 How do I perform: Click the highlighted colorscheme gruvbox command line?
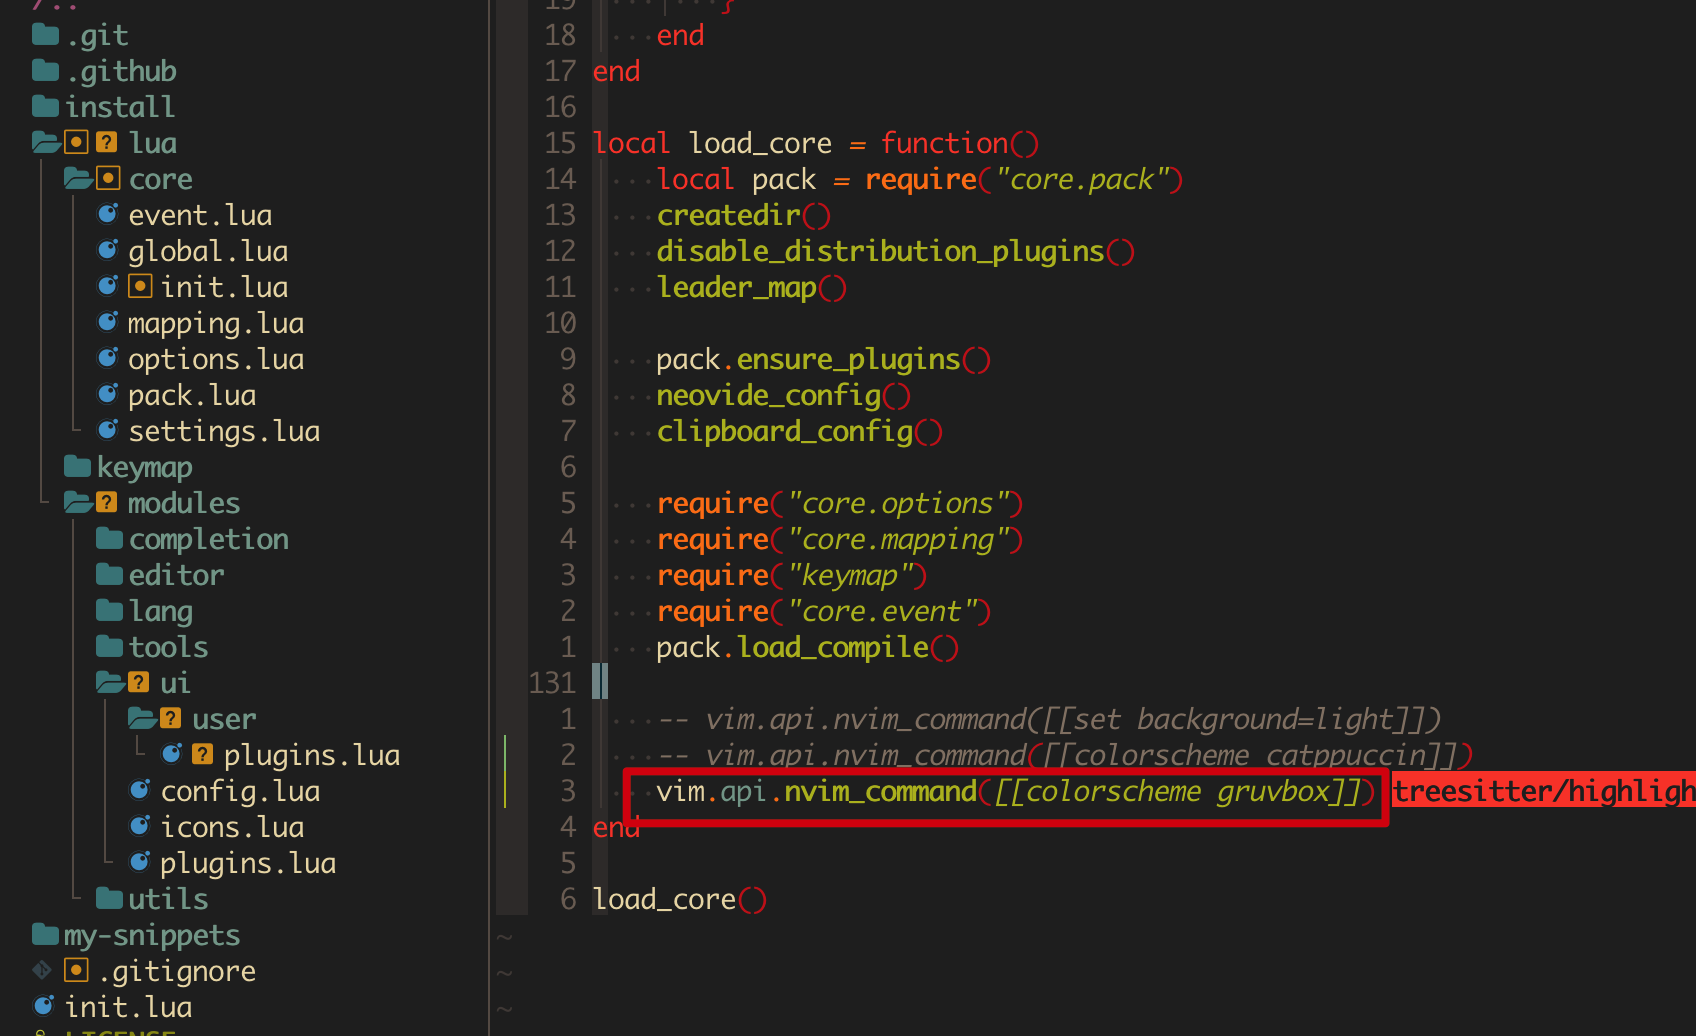tap(1000, 790)
